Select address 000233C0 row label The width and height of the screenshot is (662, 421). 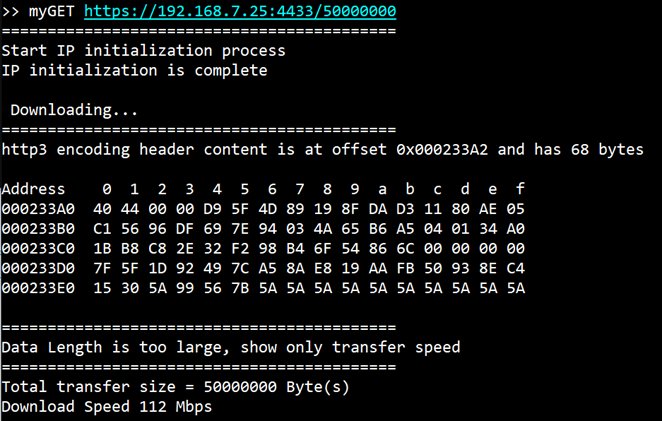tap(38, 248)
